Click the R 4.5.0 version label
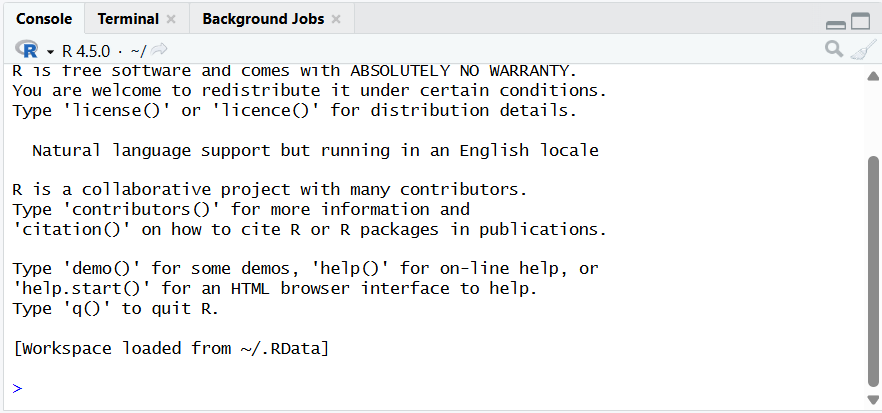The height and width of the screenshot is (413, 882). point(87,49)
